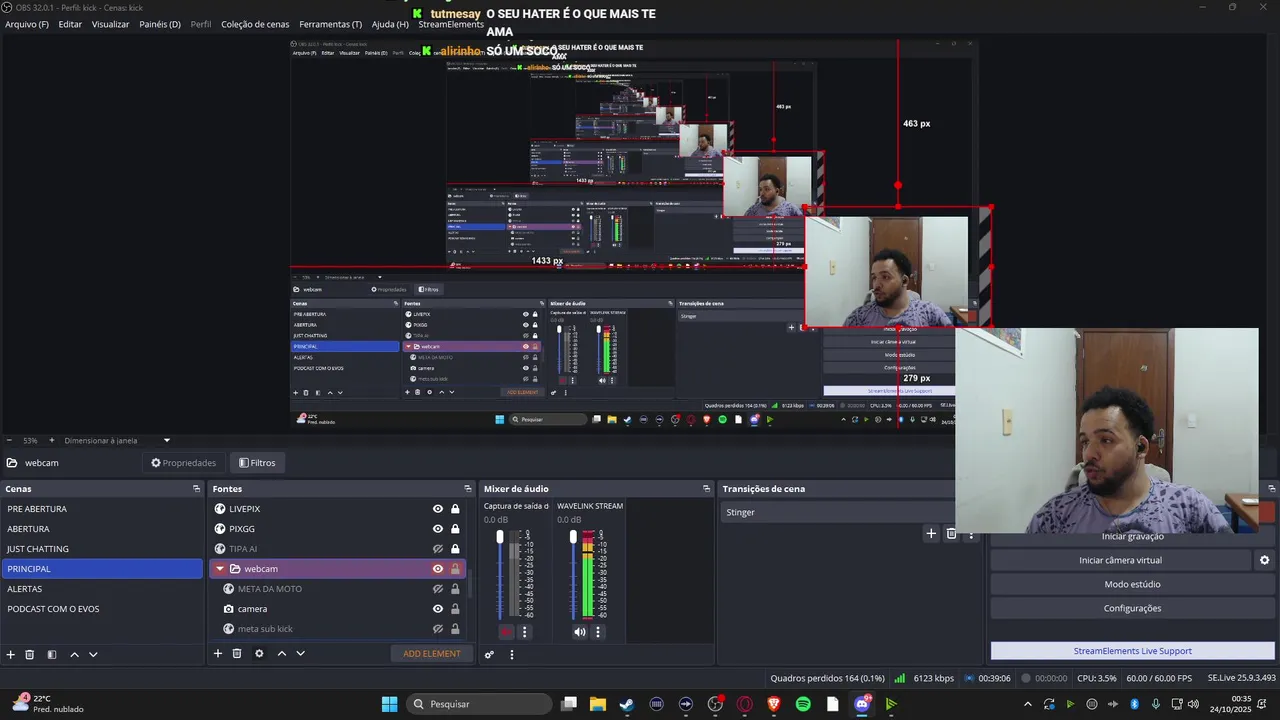Remove the selected source with the trash icon
This screenshot has width=1280, height=720.
tap(237, 653)
